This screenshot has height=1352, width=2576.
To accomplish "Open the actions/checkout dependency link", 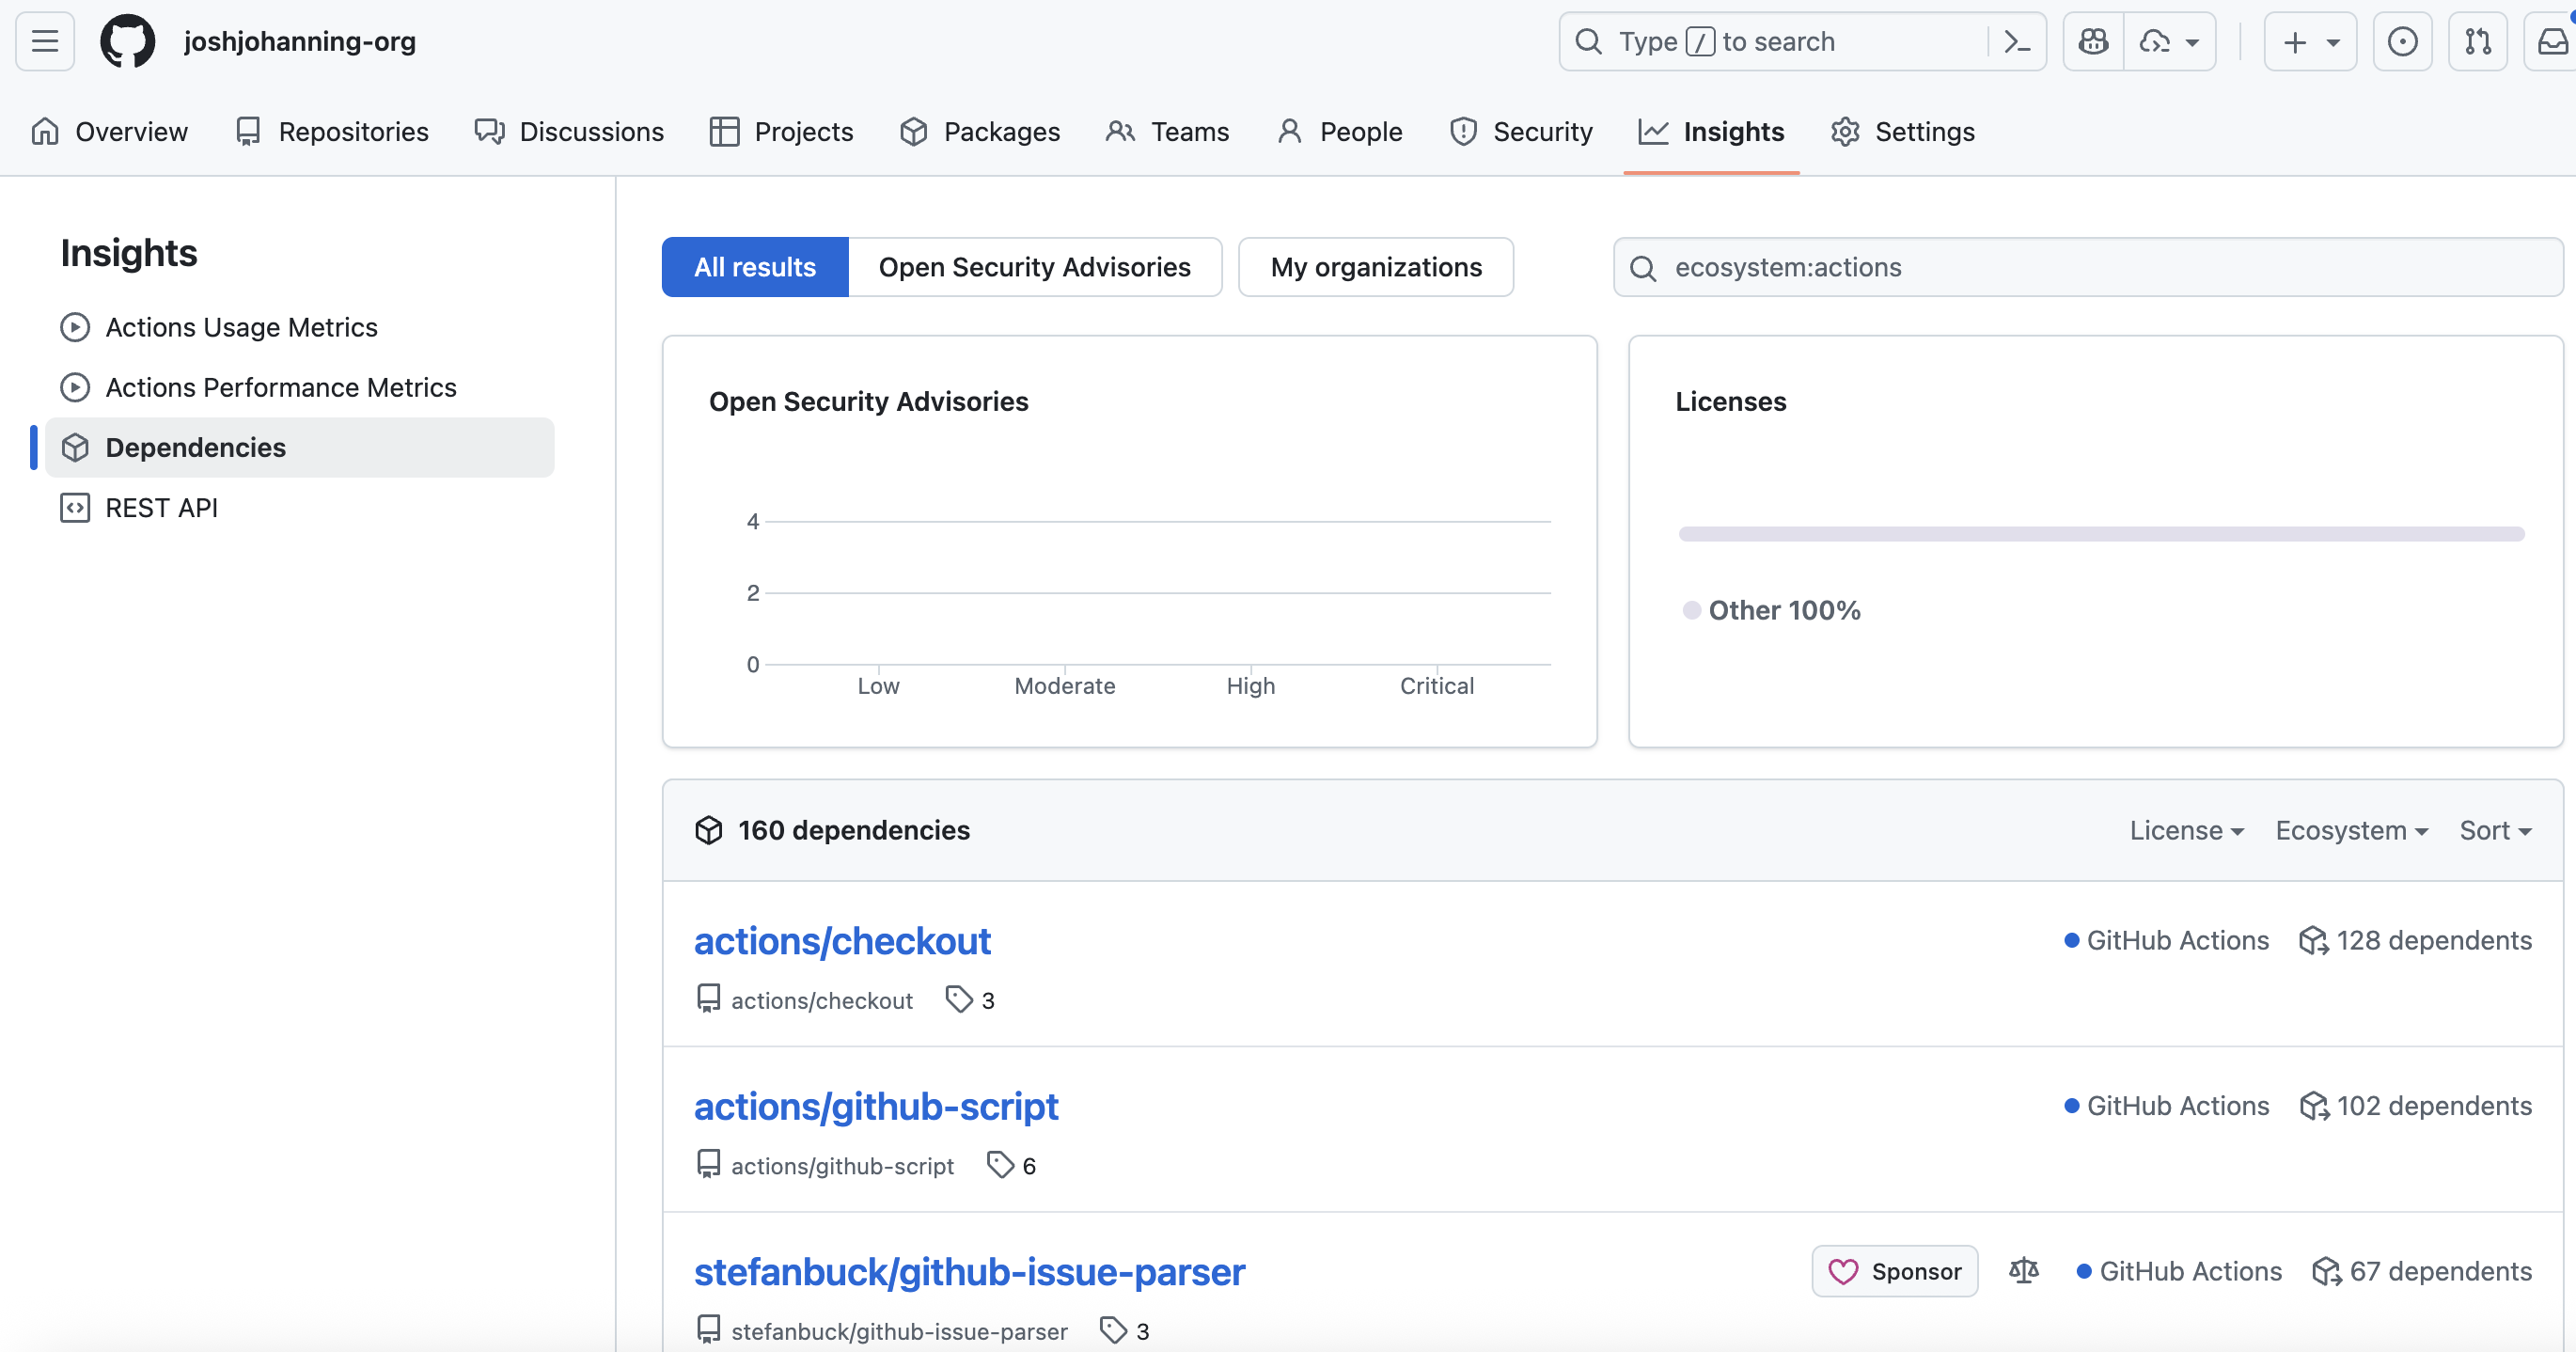I will coord(842,941).
